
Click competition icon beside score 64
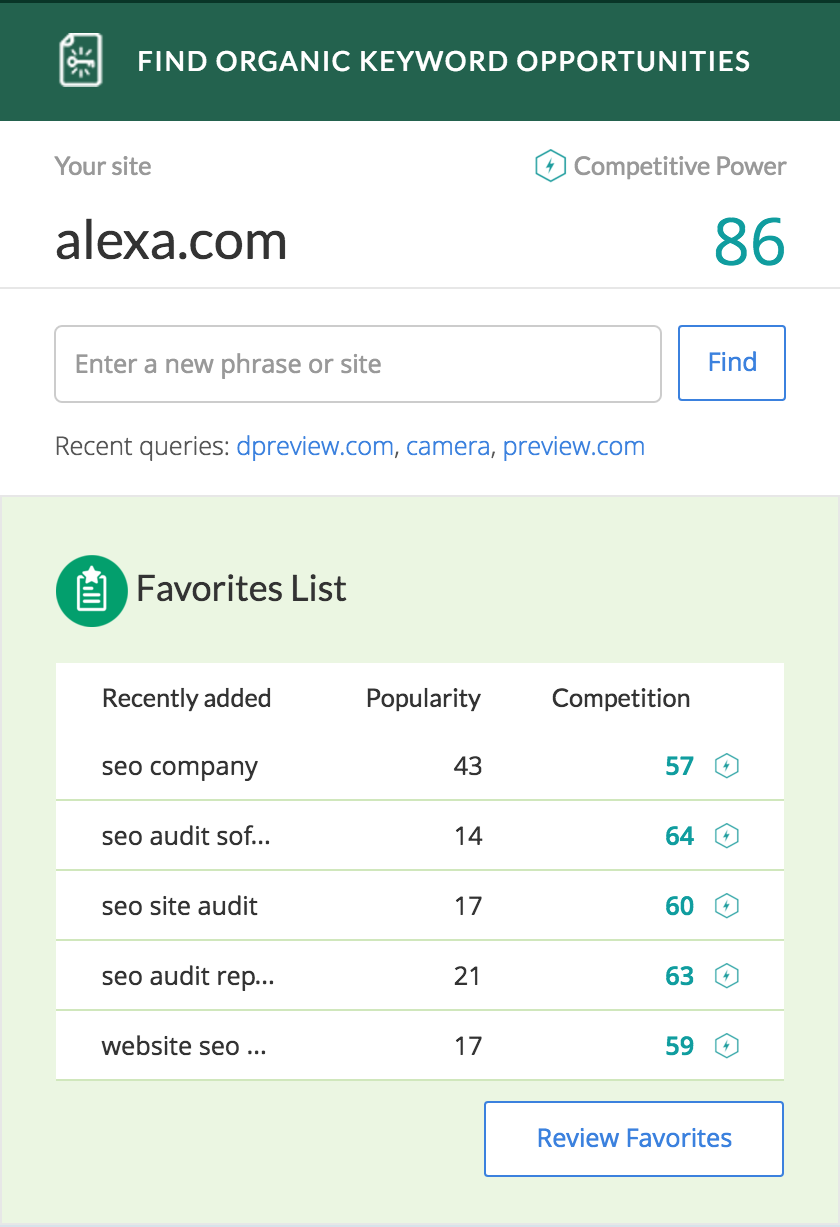[727, 836]
